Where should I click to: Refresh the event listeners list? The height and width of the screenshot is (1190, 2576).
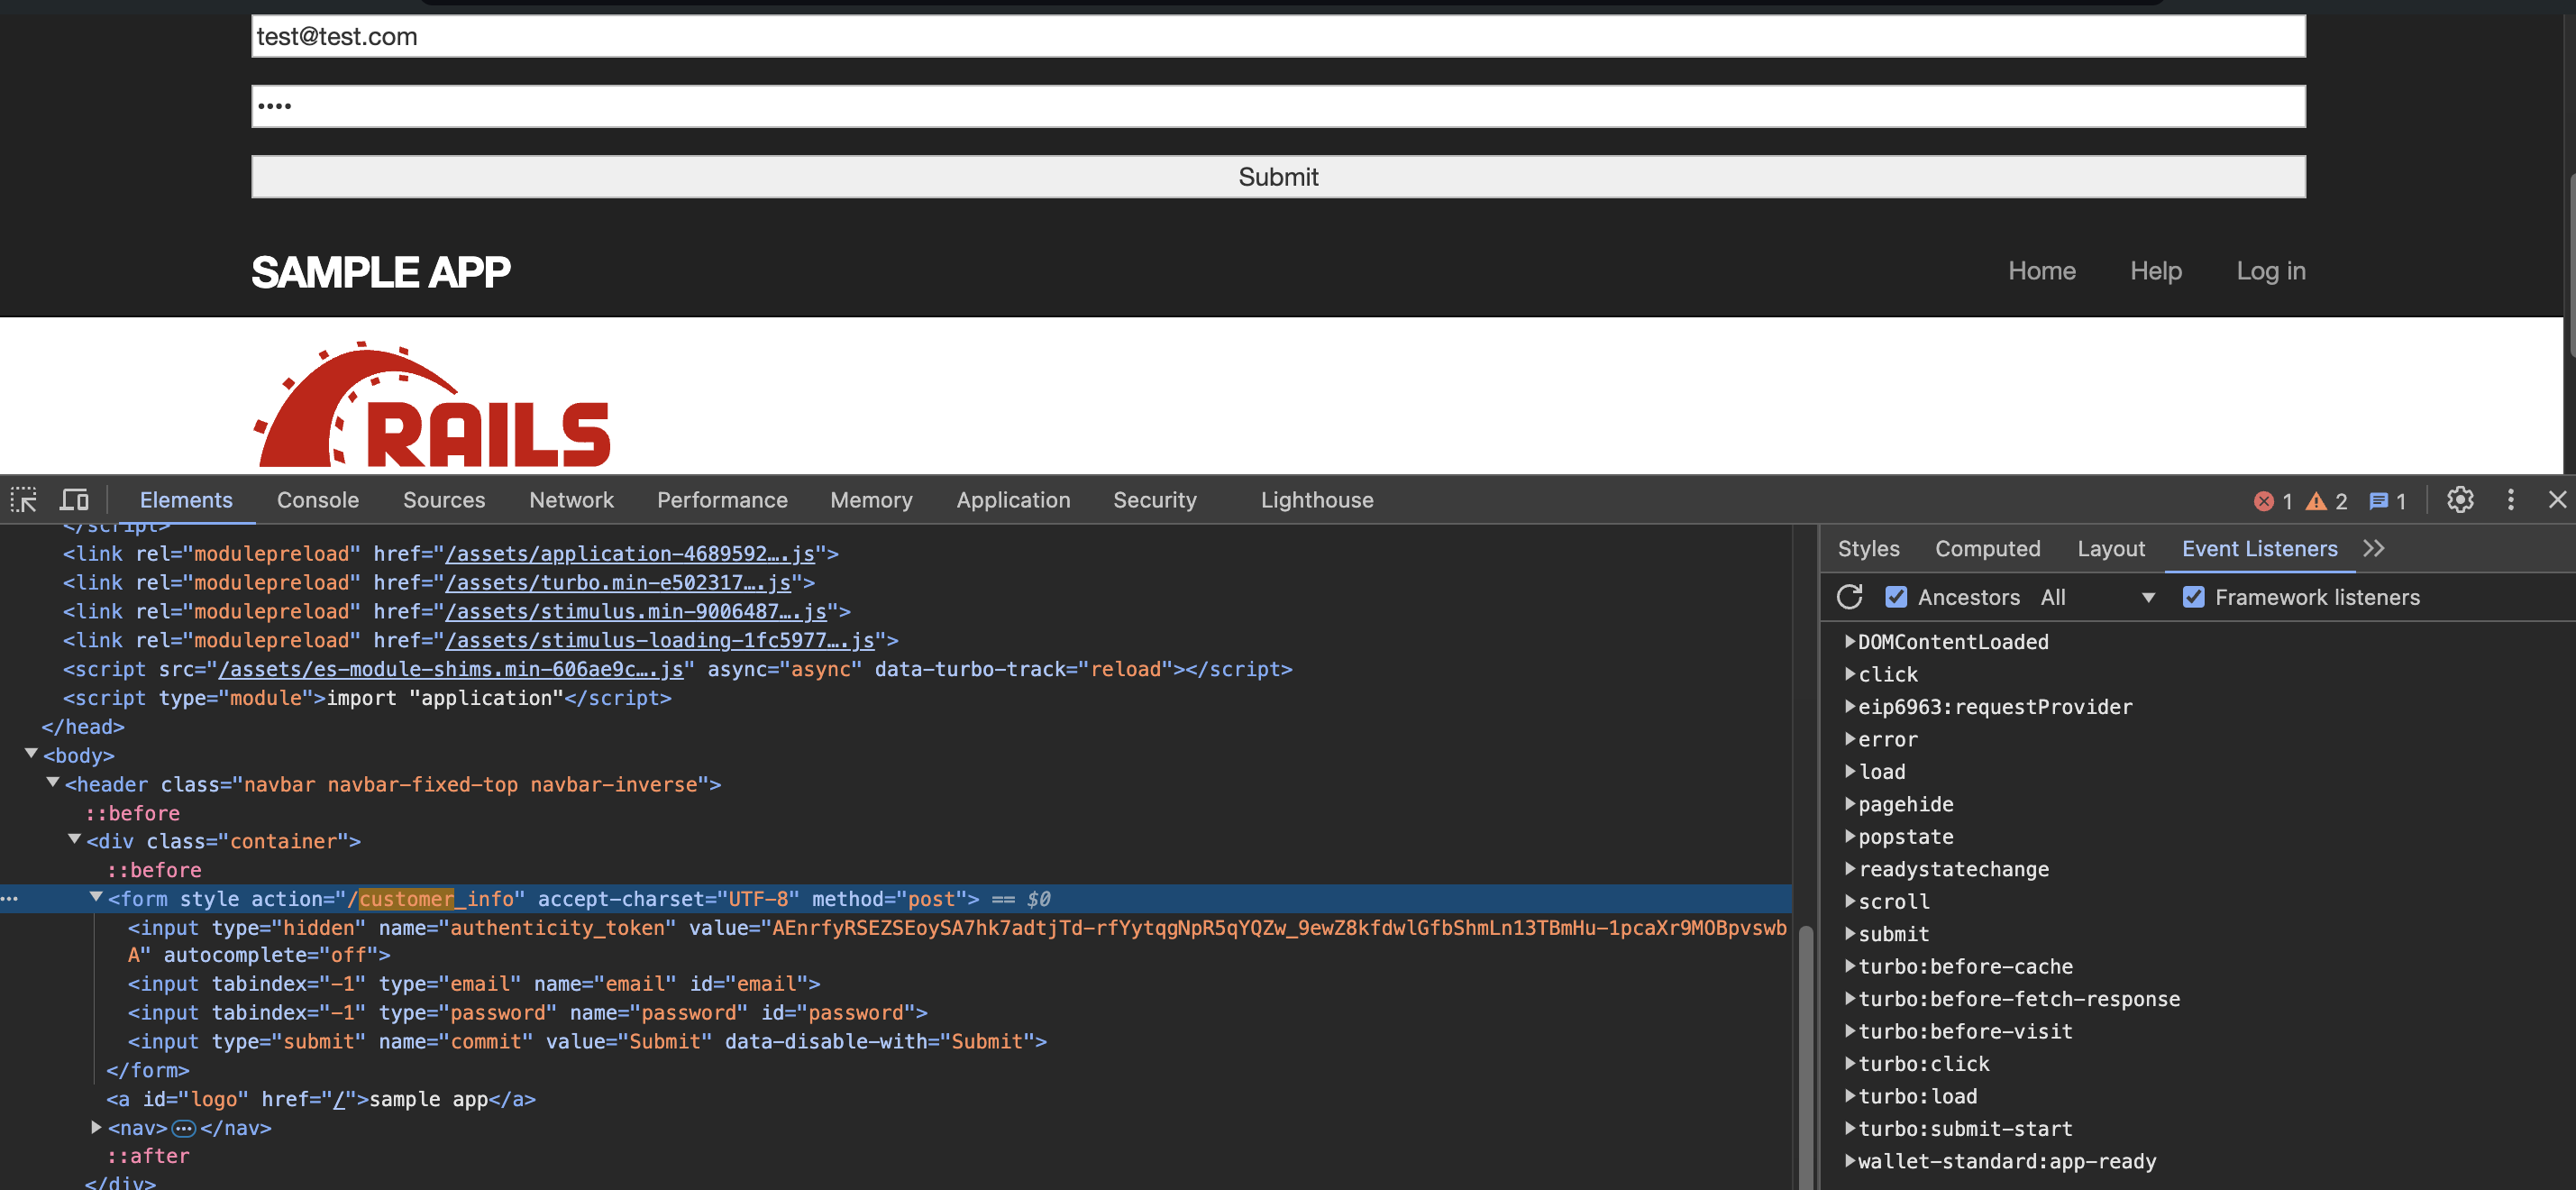1849,597
